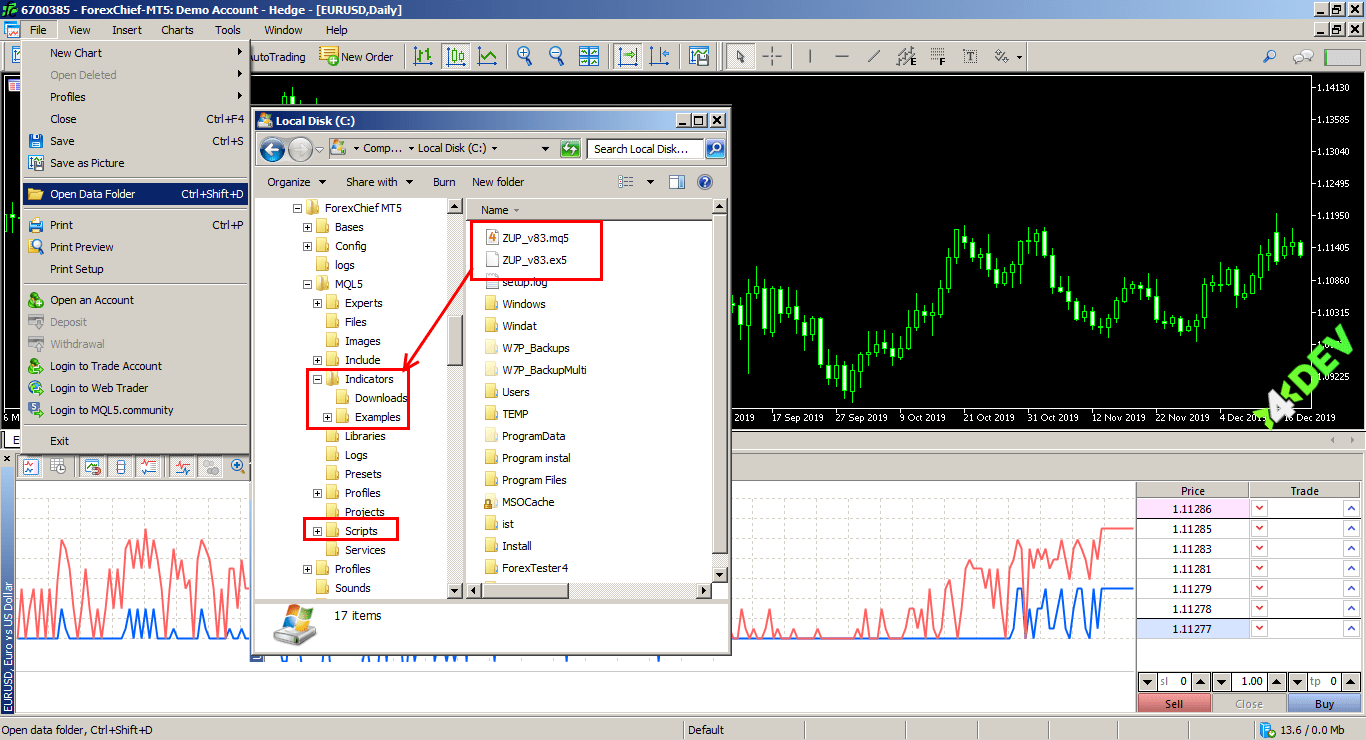The image size is (1366, 740).
Task: Expand the Experts folder tree node
Action: pos(318,303)
